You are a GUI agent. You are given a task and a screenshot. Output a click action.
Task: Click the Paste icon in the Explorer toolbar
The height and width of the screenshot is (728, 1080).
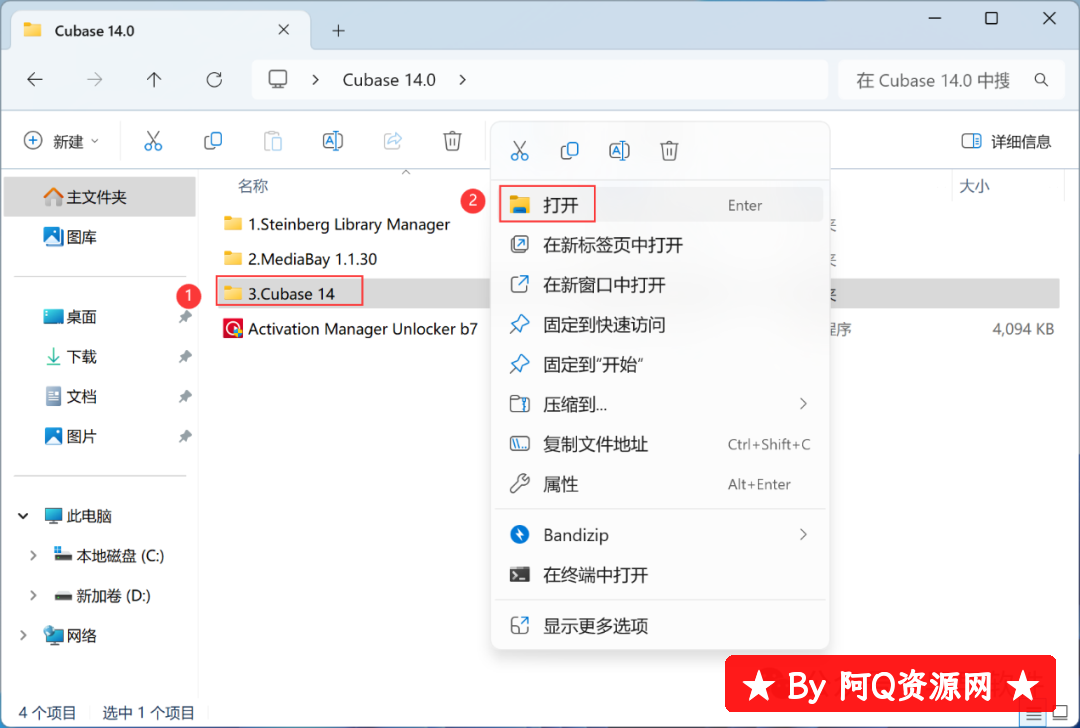(x=273, y=141)
